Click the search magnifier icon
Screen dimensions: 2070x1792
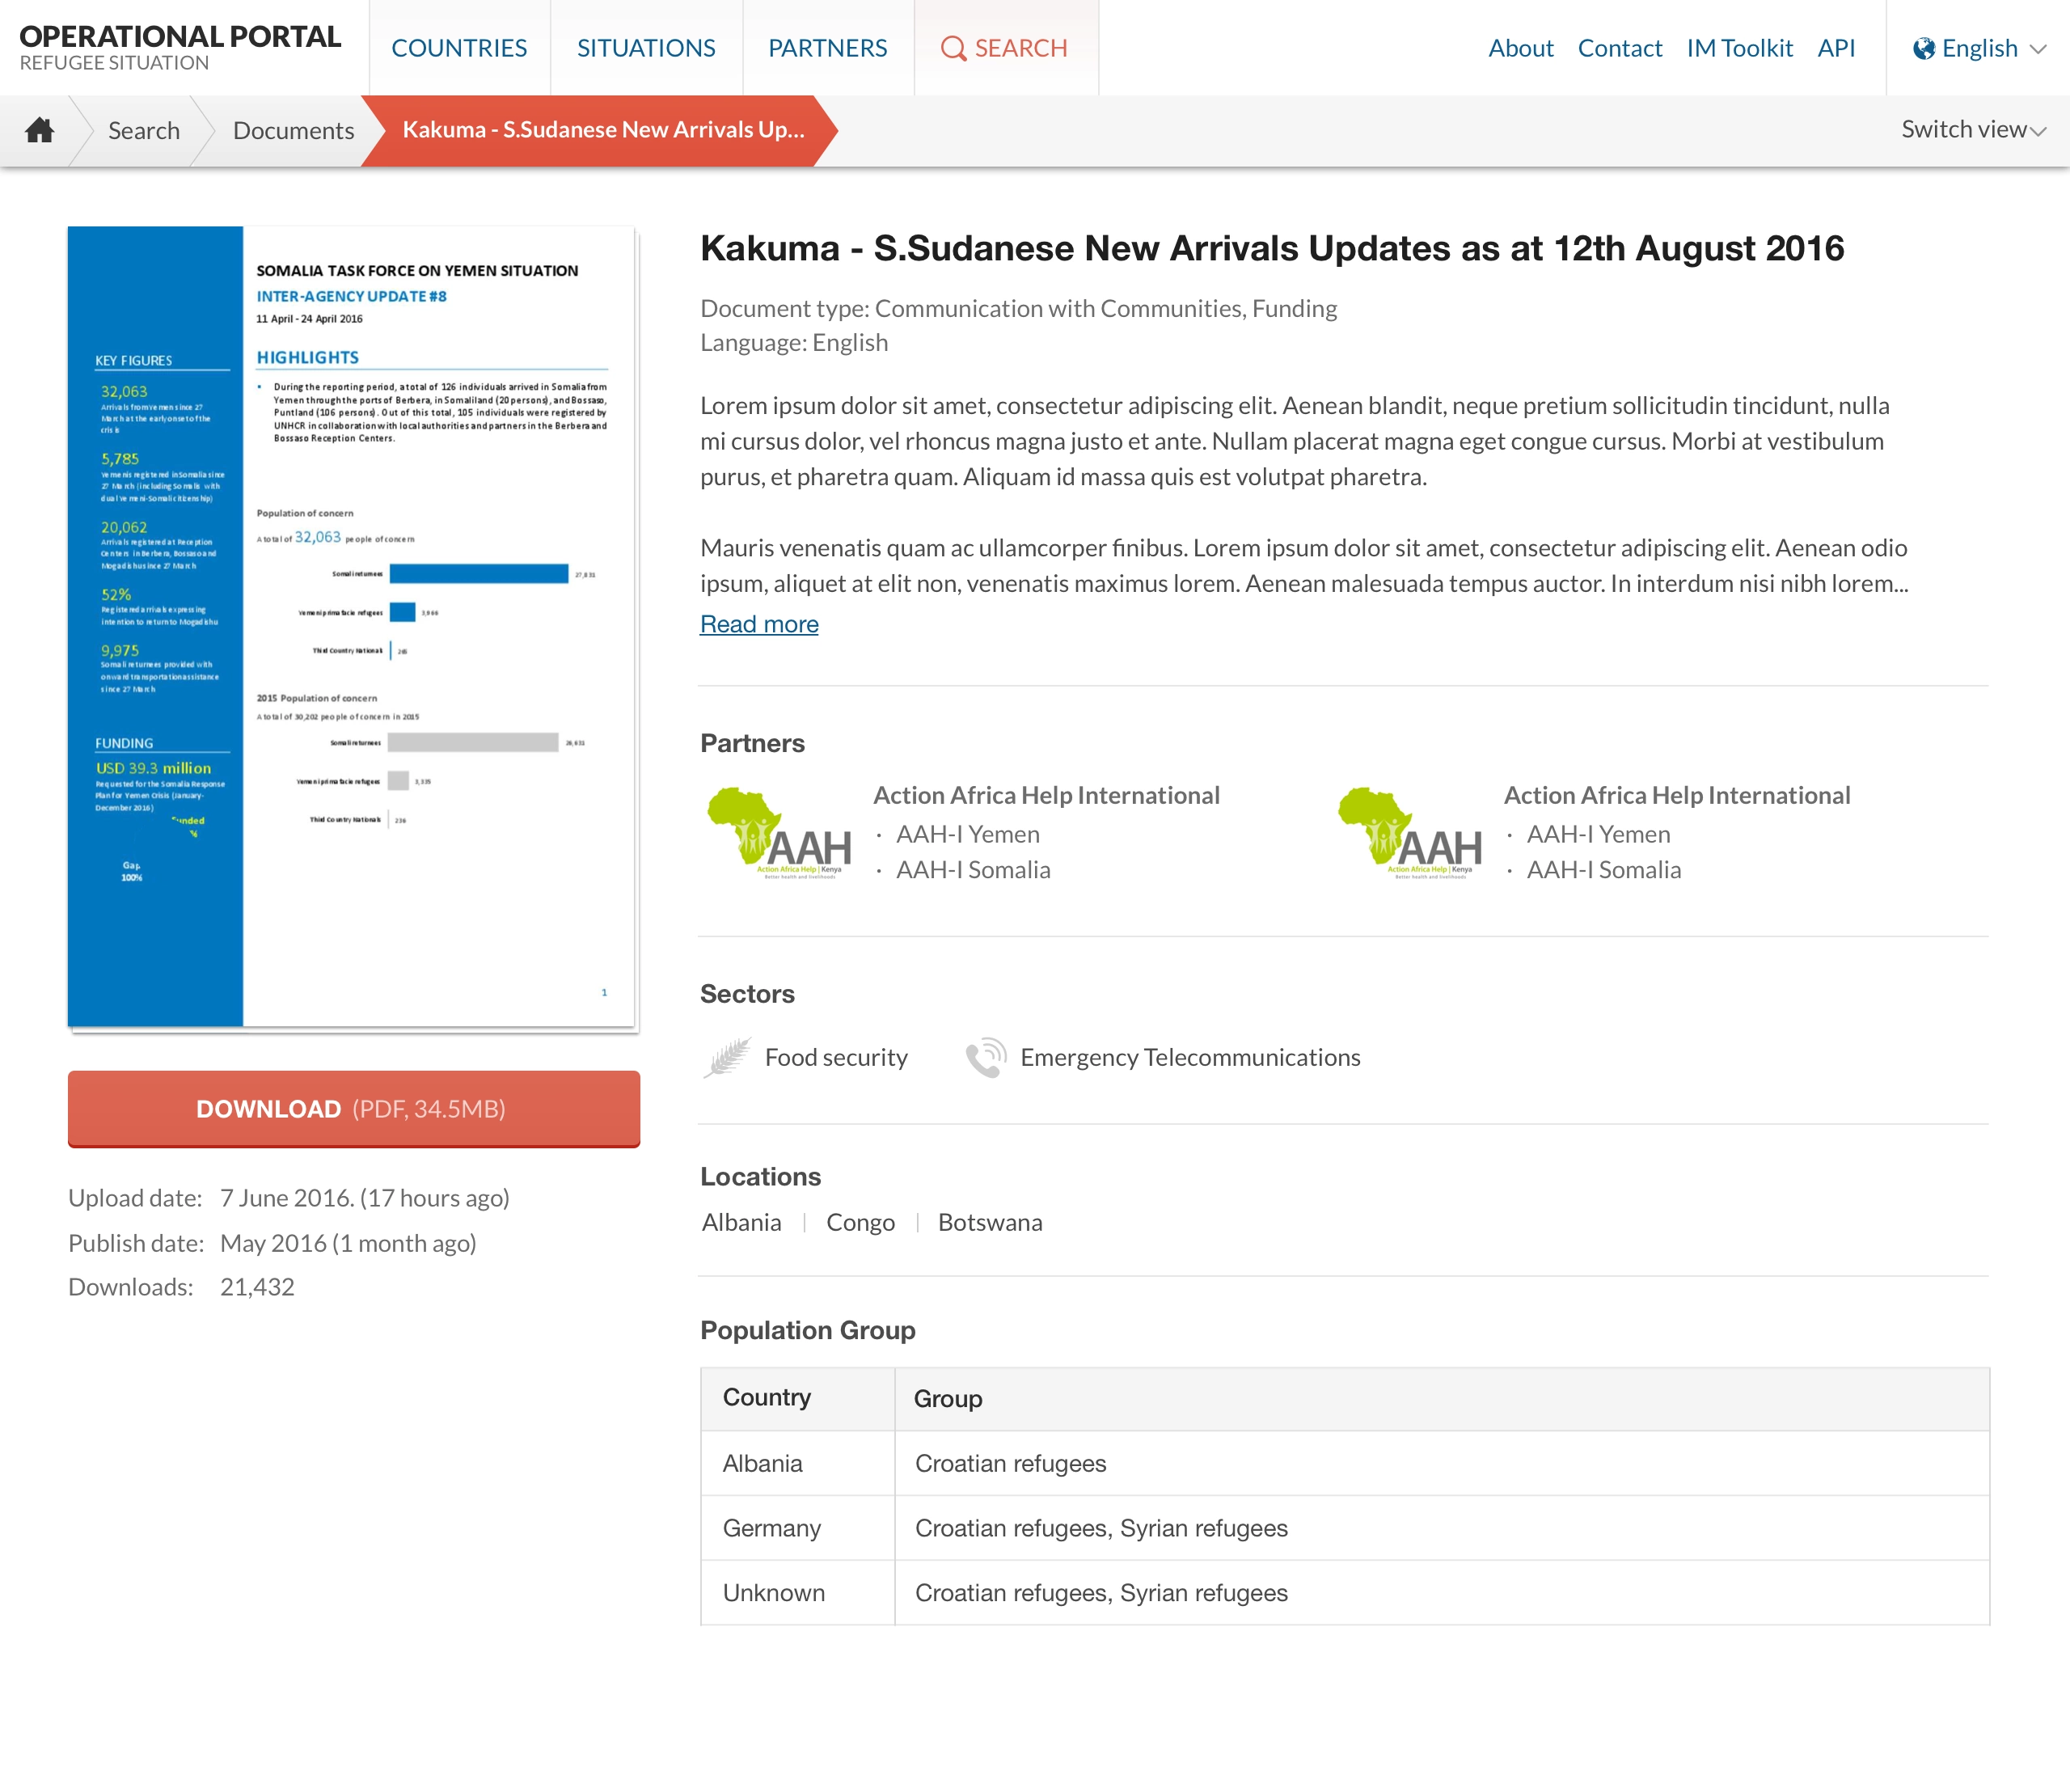(x=953, y=48)
